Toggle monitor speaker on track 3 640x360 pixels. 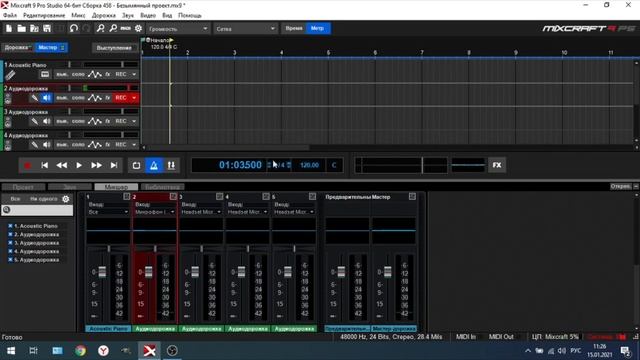pyautogui.click(x=47, y=121)
